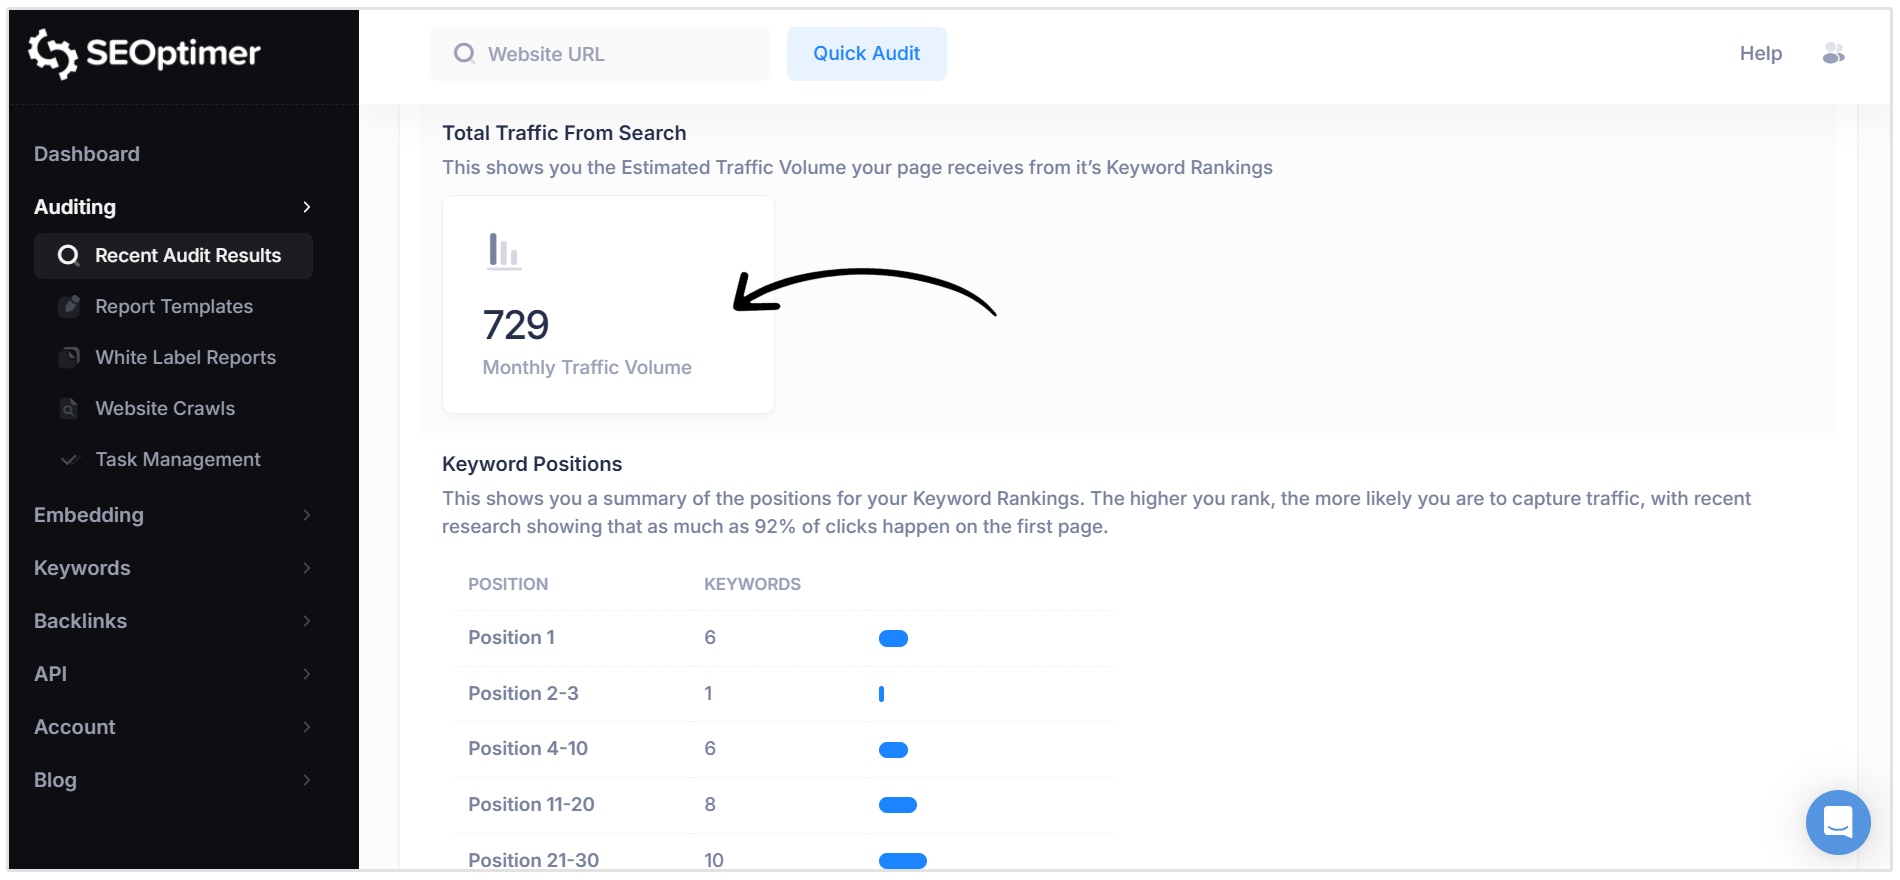The height and width of the screenshot is (880, 1900).
Task: Click the POSITION column header
Action: coord(508,584)
